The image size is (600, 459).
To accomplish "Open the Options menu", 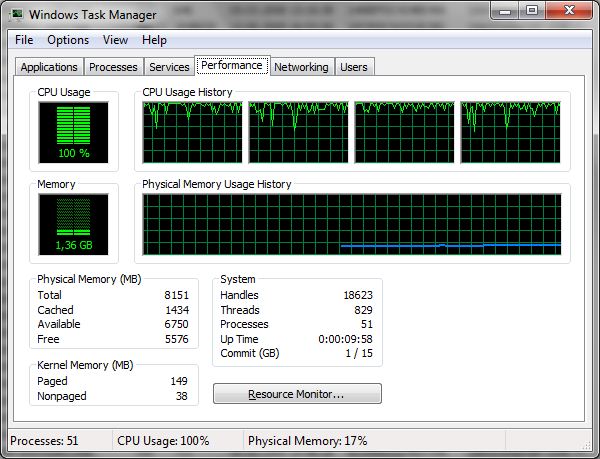I will (68, 40).
